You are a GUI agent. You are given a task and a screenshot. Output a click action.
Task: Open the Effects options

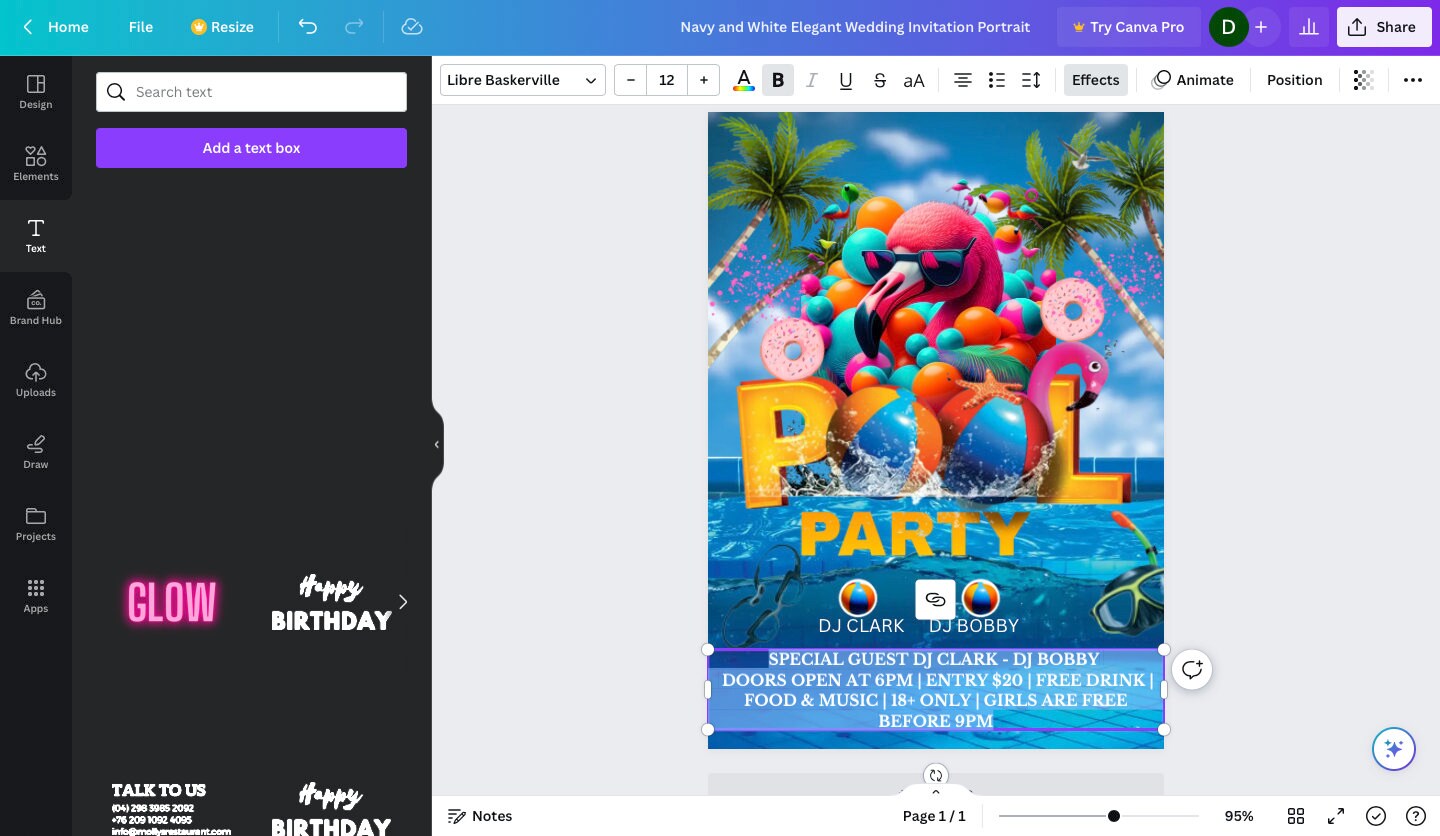click(x=1095, y=80)
